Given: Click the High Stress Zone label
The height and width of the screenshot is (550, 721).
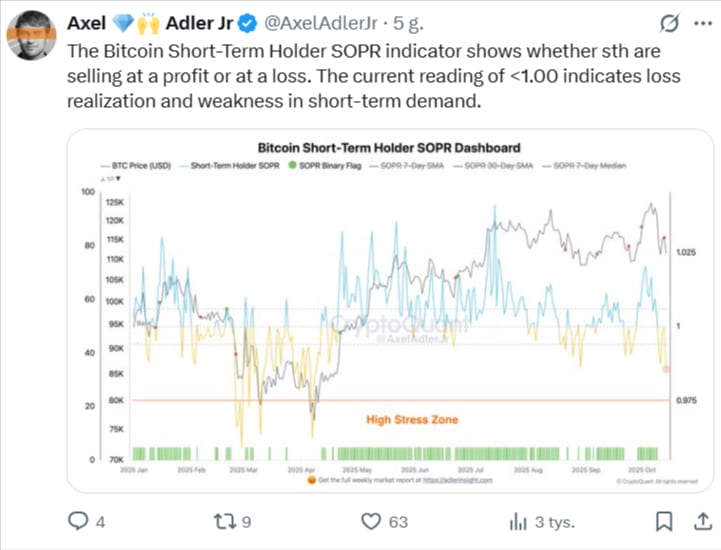Looking at the screenshot, I should click(x=412, y=420).
